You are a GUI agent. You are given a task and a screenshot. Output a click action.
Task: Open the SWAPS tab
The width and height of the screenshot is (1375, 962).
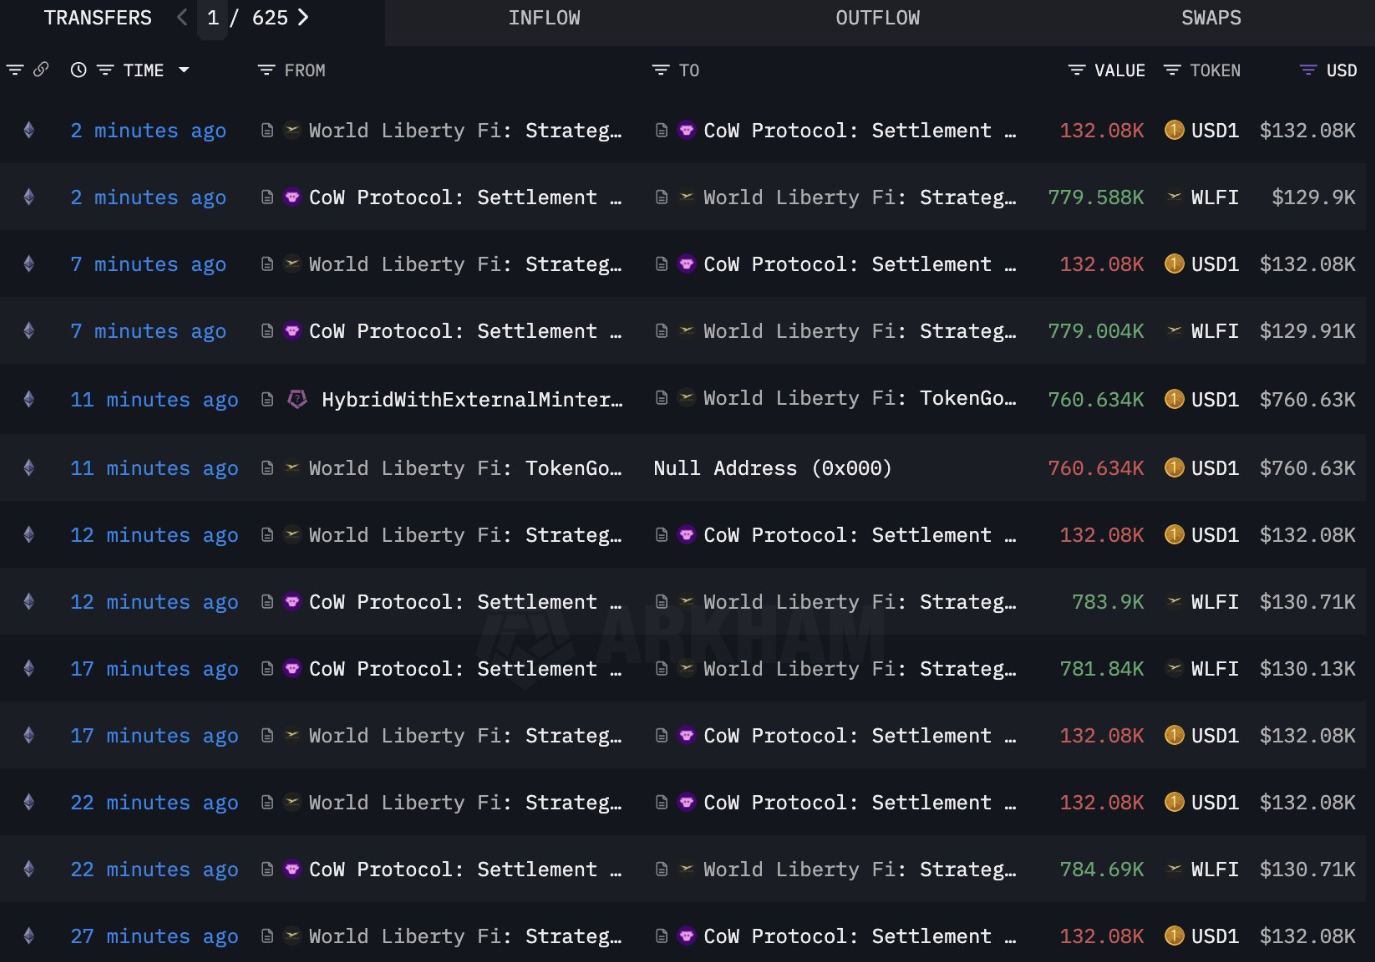pyautogui.click(x=1211, y=18)
